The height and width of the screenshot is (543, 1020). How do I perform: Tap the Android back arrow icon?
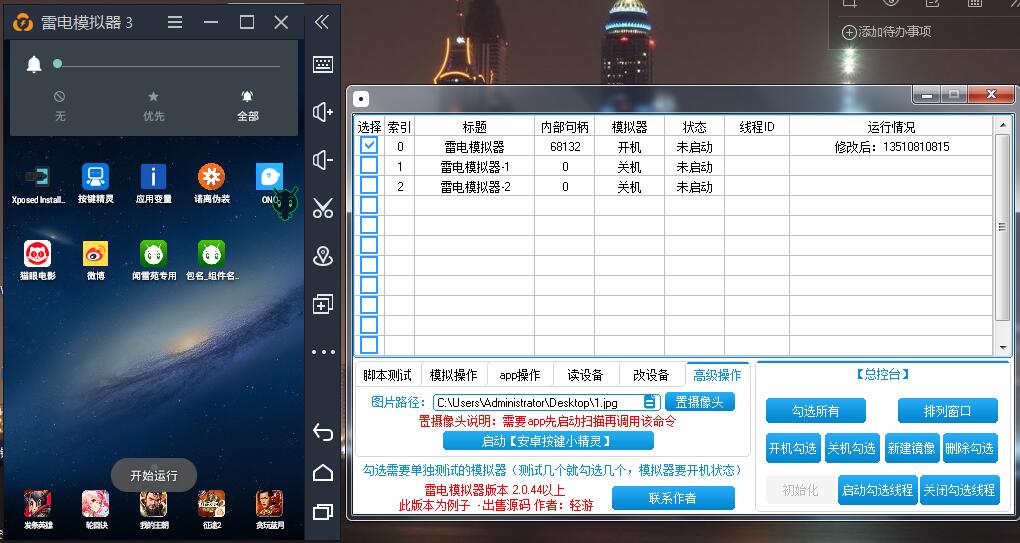[323, 432]
